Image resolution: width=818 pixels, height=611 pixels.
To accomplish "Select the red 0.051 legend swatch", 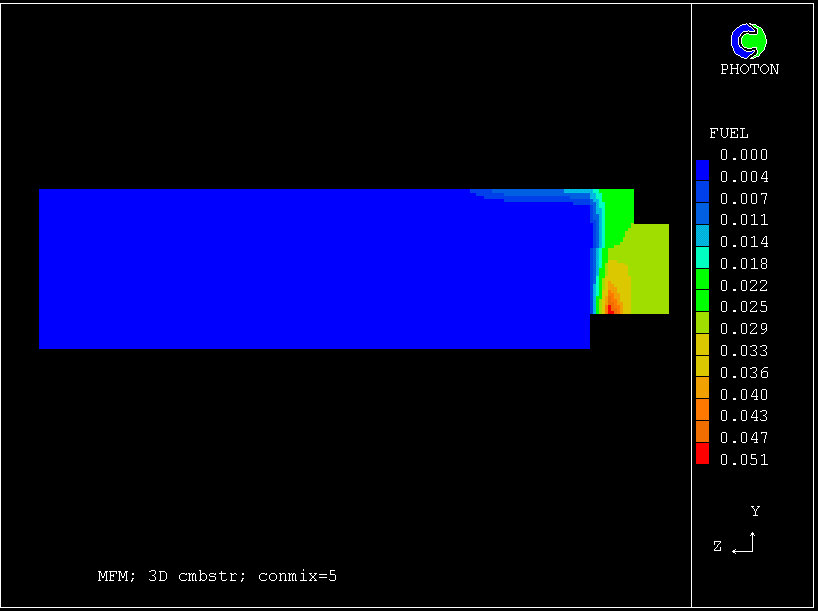I will click(702, 454).
